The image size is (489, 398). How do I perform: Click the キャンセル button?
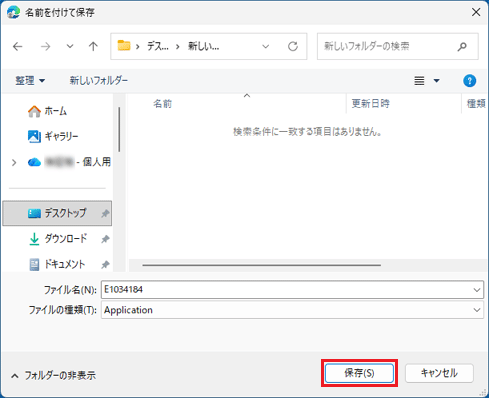point(439,373)
